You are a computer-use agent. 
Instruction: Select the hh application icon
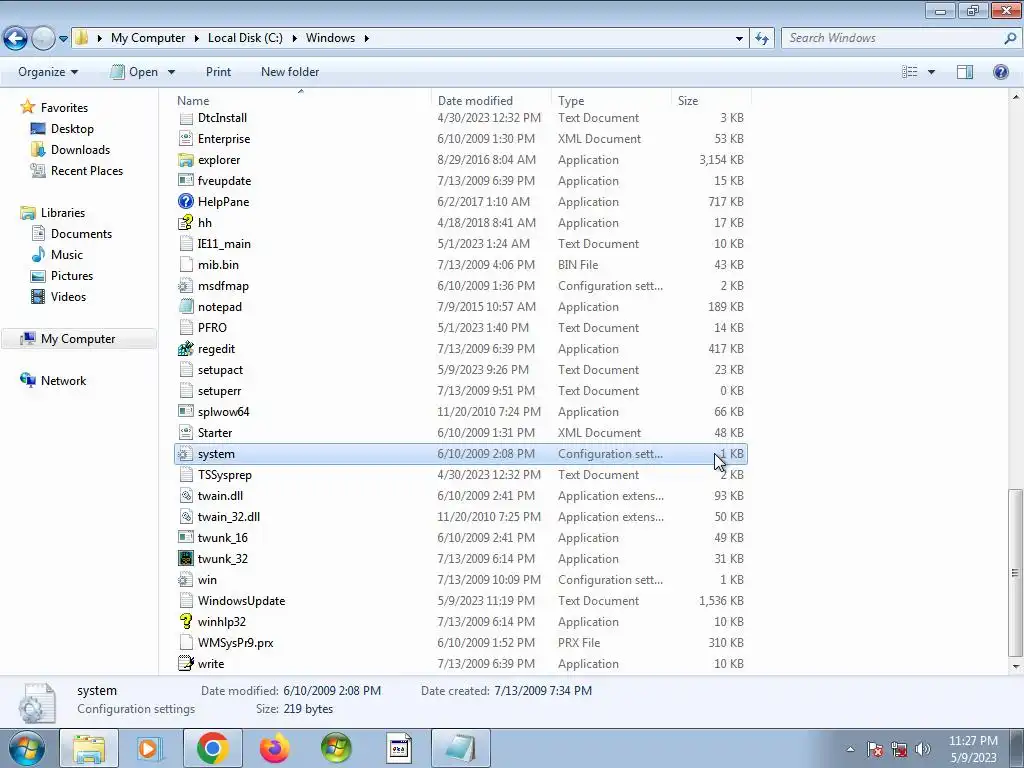tap(186, 223)
